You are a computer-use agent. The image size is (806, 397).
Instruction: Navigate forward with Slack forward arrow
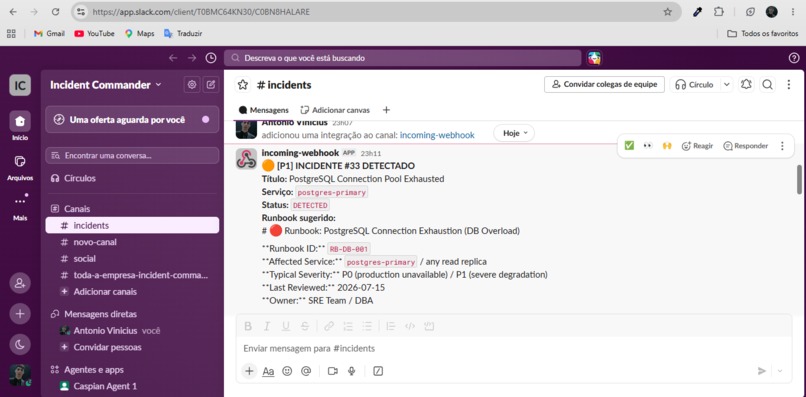(x=192, y=58)
